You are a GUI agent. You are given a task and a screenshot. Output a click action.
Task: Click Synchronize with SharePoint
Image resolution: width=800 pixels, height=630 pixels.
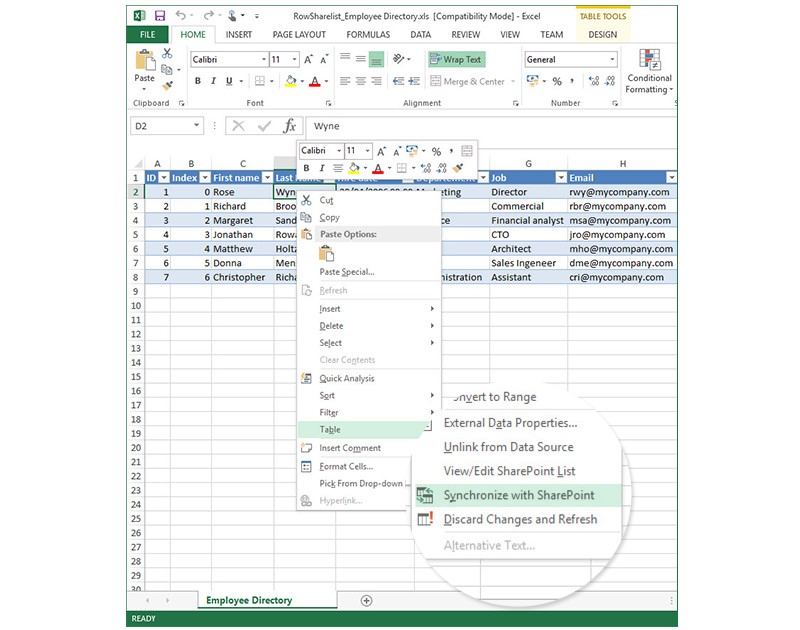pyautogui.click(x=517, y=495)
